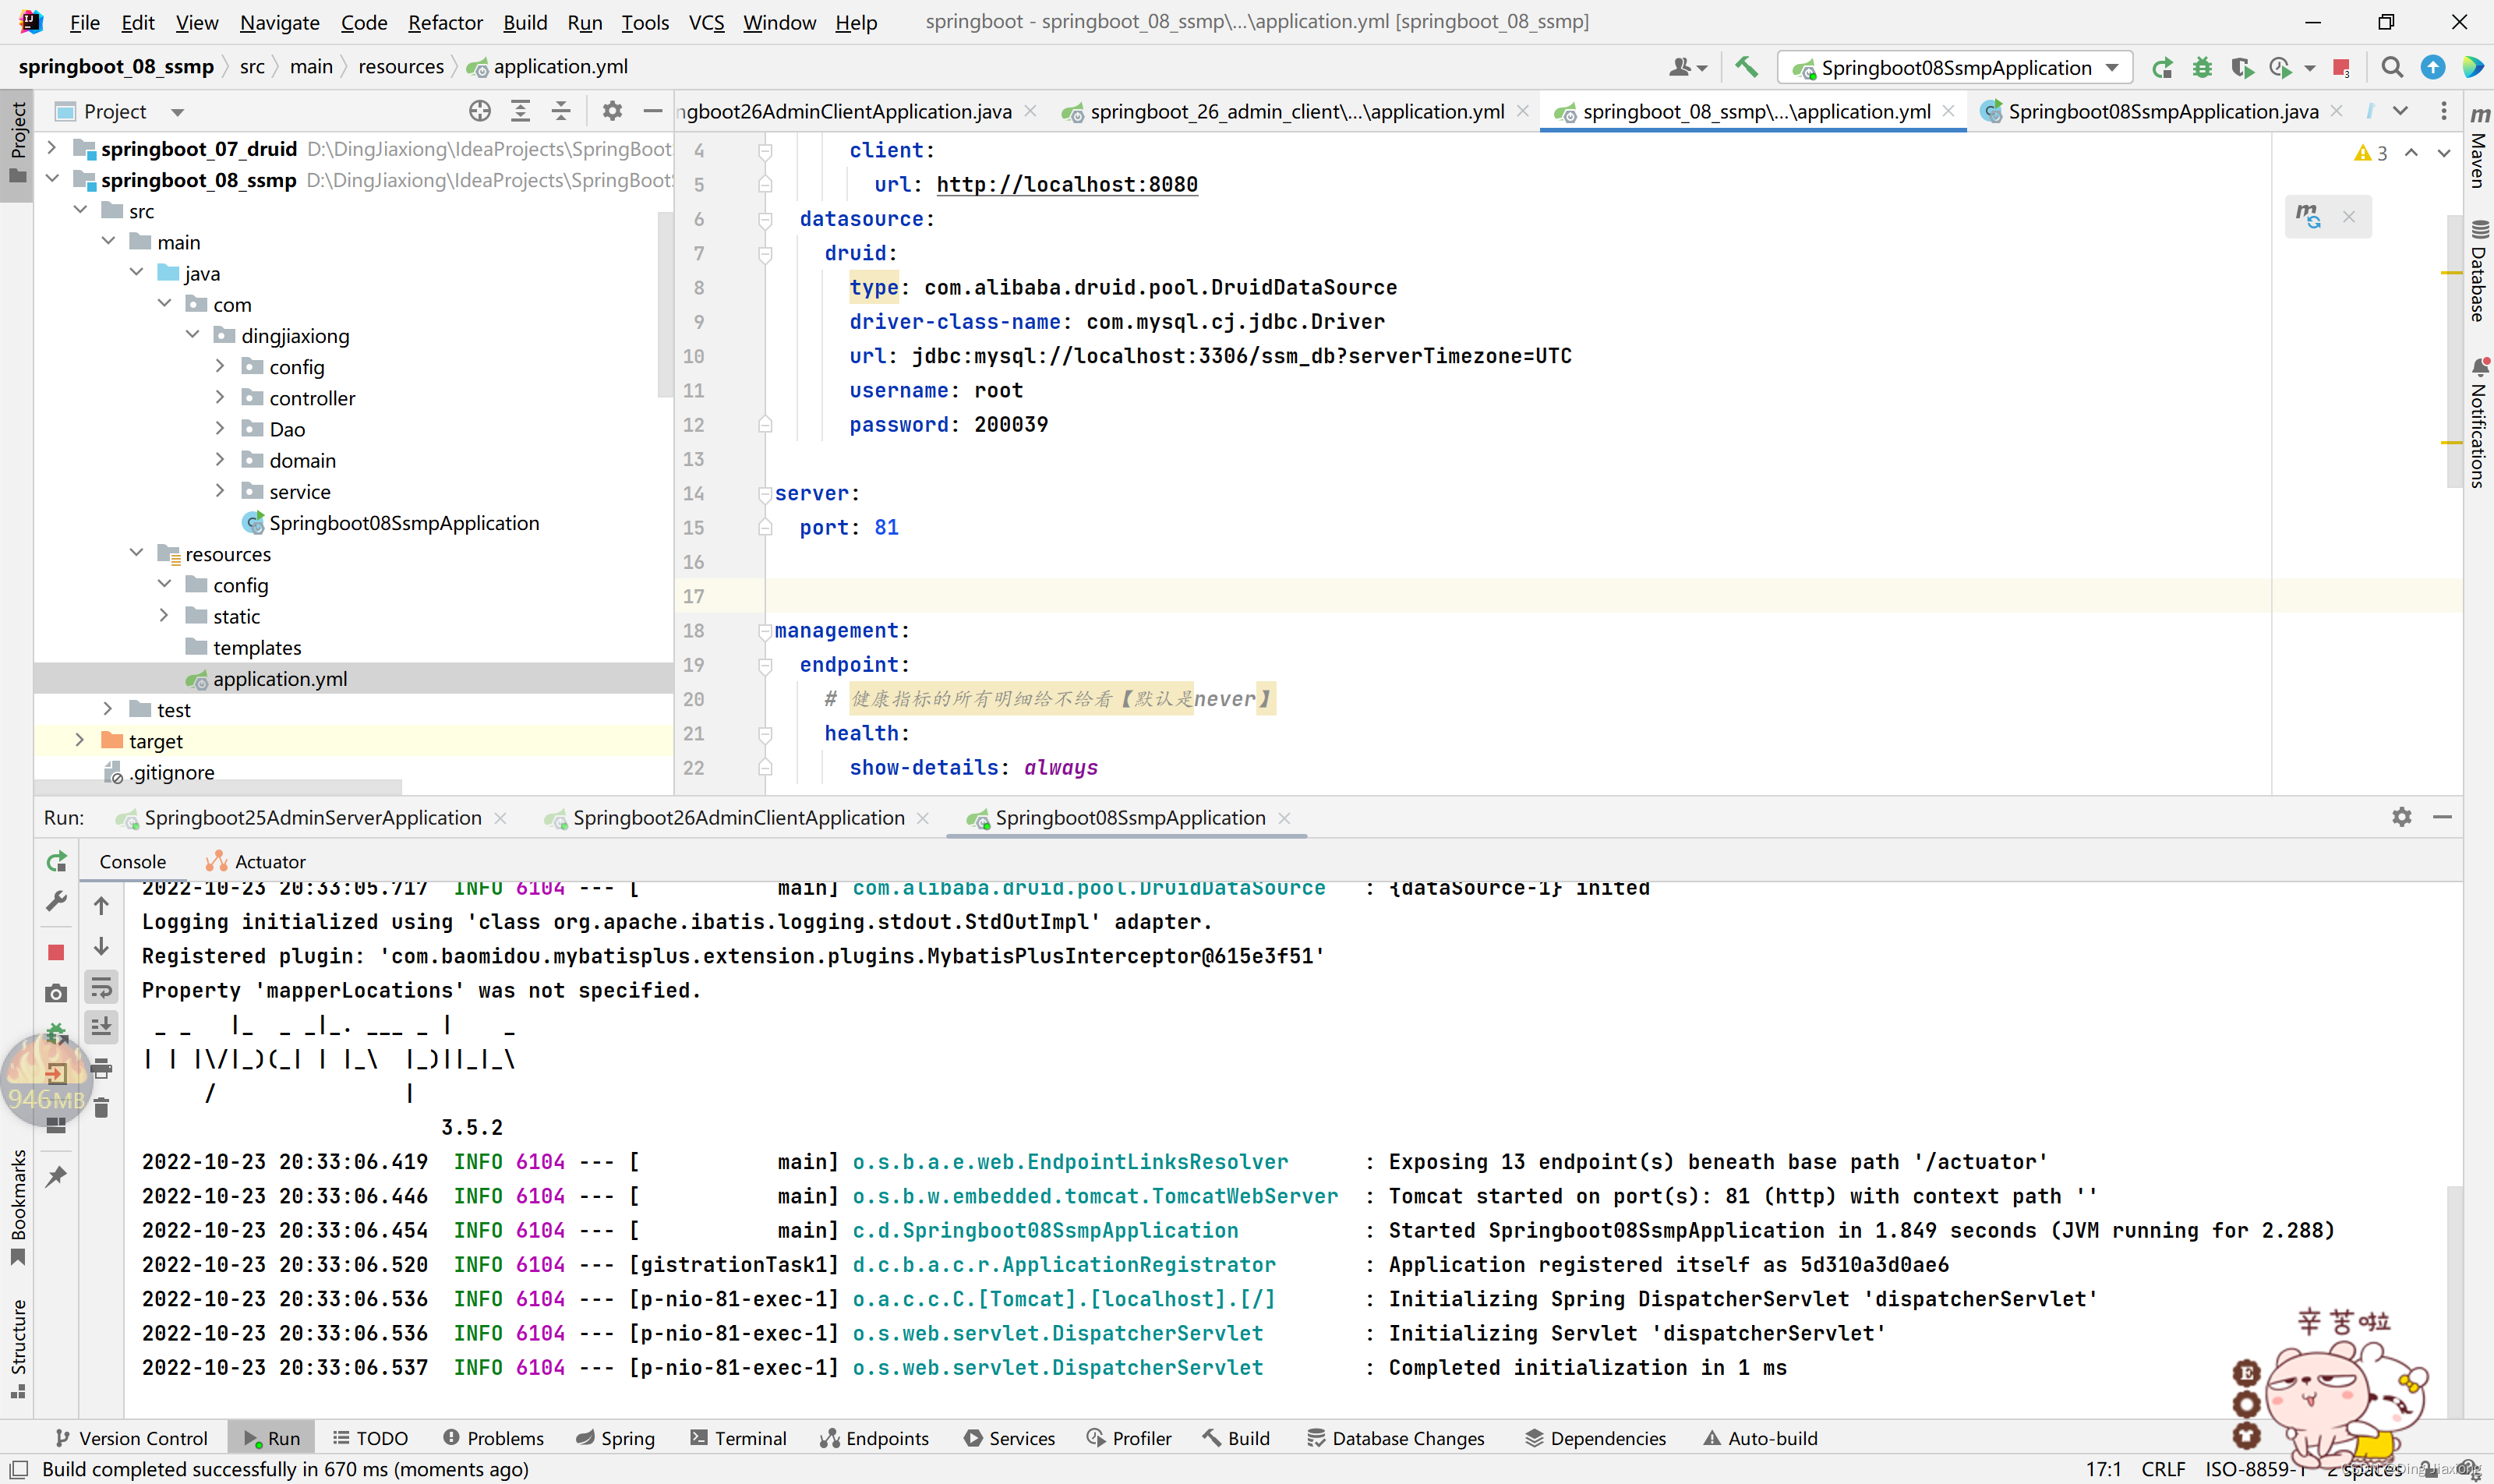Open Problems tool window button
2494x1484 pixels.
coord(493,1438)
